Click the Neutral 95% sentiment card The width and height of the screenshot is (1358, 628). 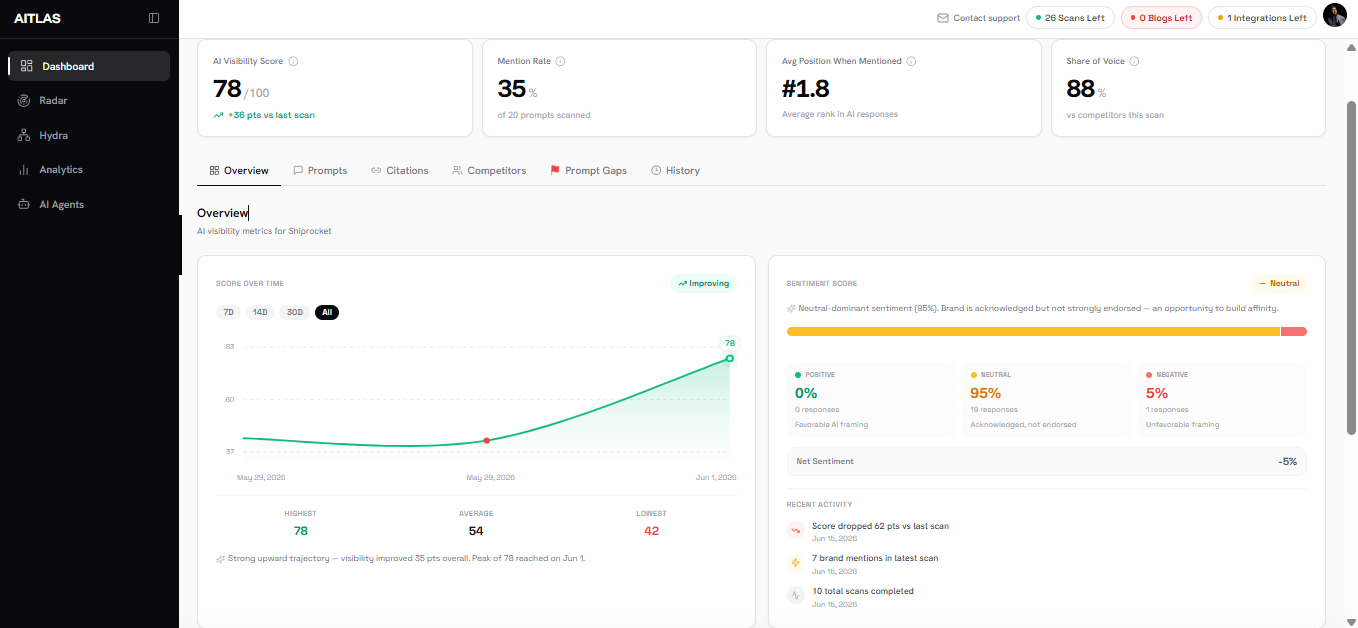(x=1046, y=399)
